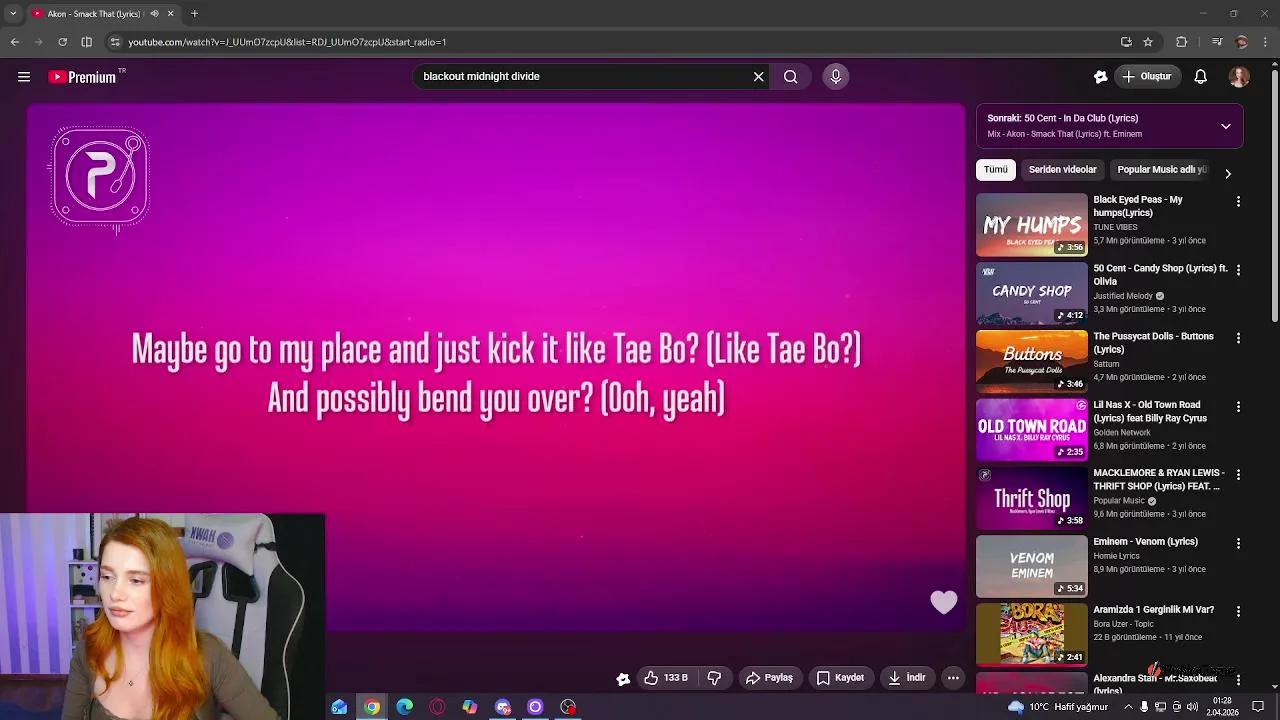Open options for 50 Cent Candy Shop
1280x720 pixels.
(x=1238, y=270)
